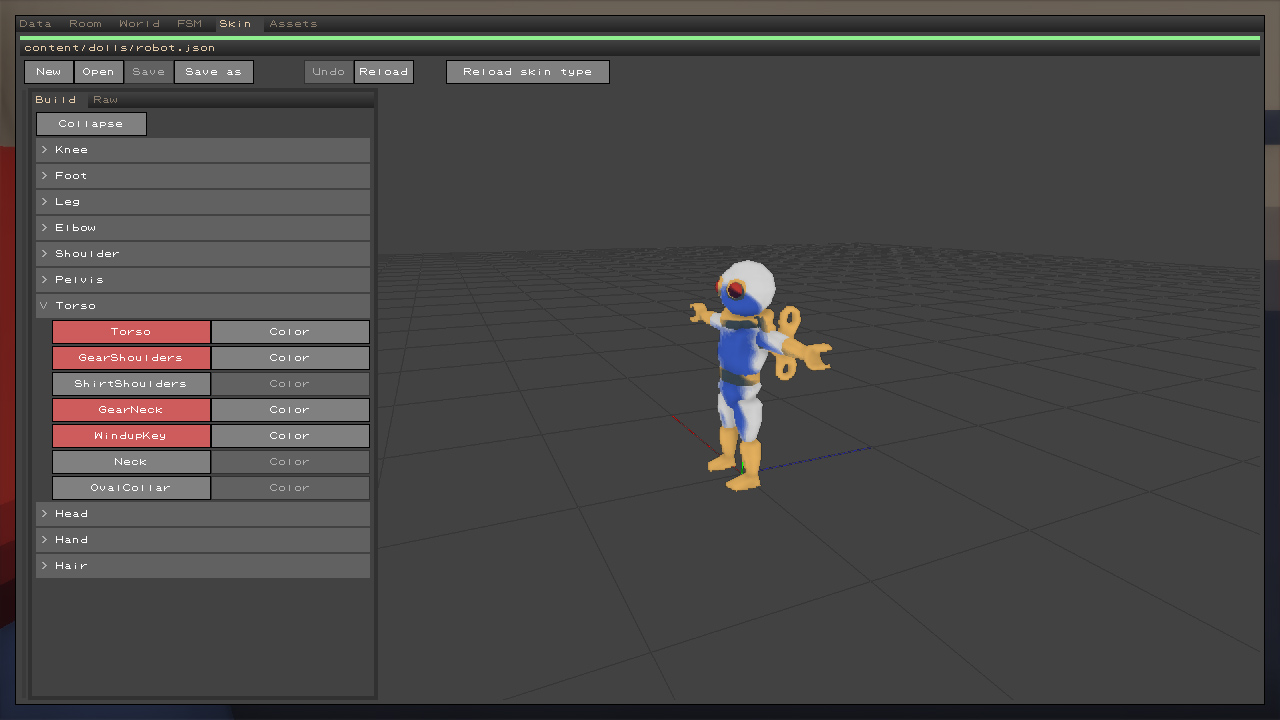Expand the Shoulder section
The image size is (1280, 720).
203,254
